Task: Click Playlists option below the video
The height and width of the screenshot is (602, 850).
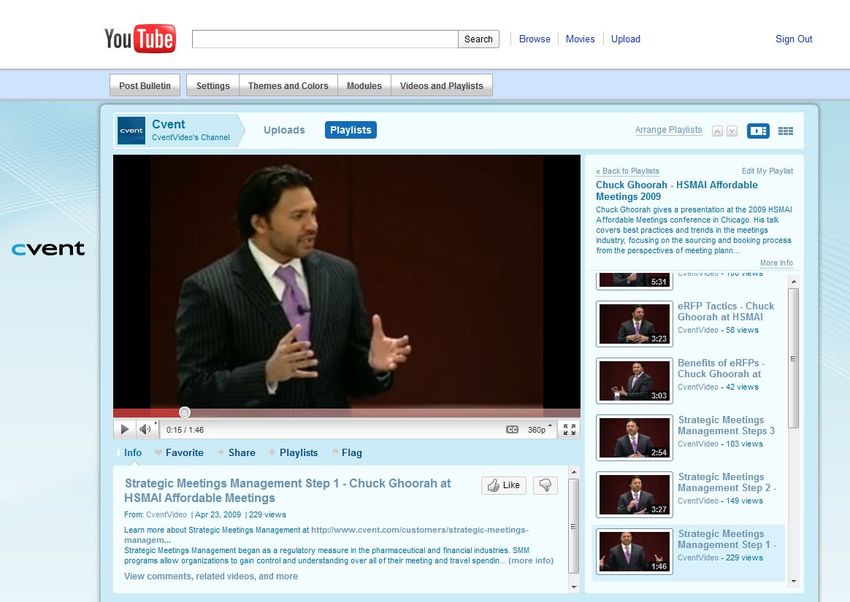Action: click(299, 452)
